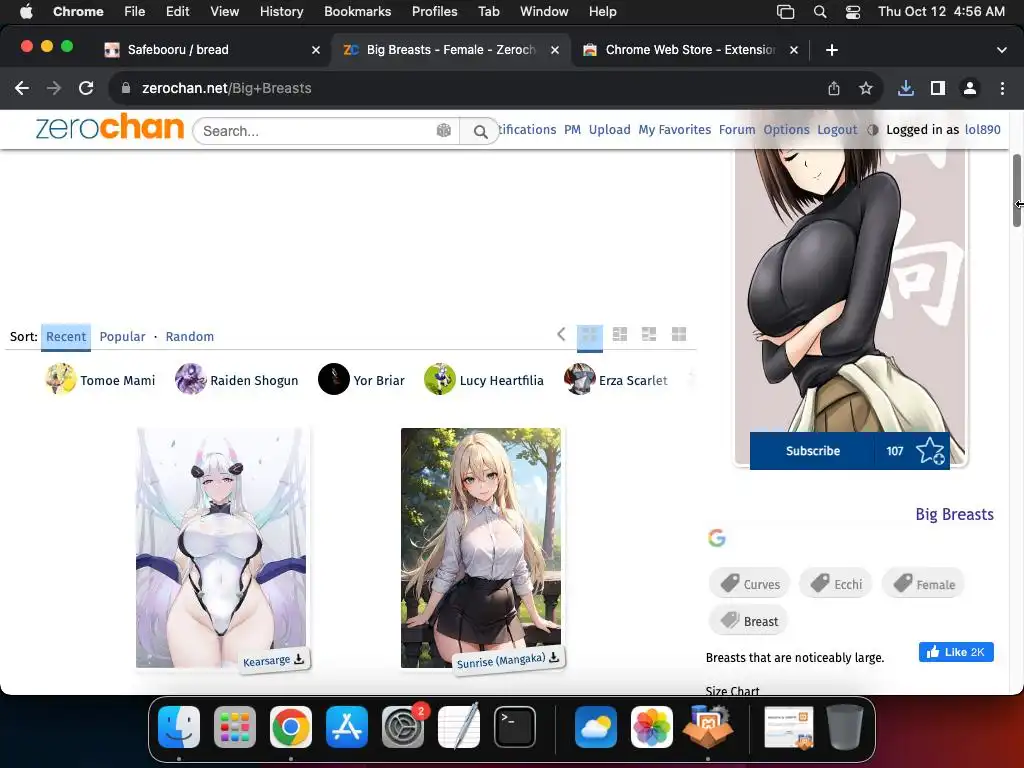Toggle the Chrome side panel

click(938, 88)
